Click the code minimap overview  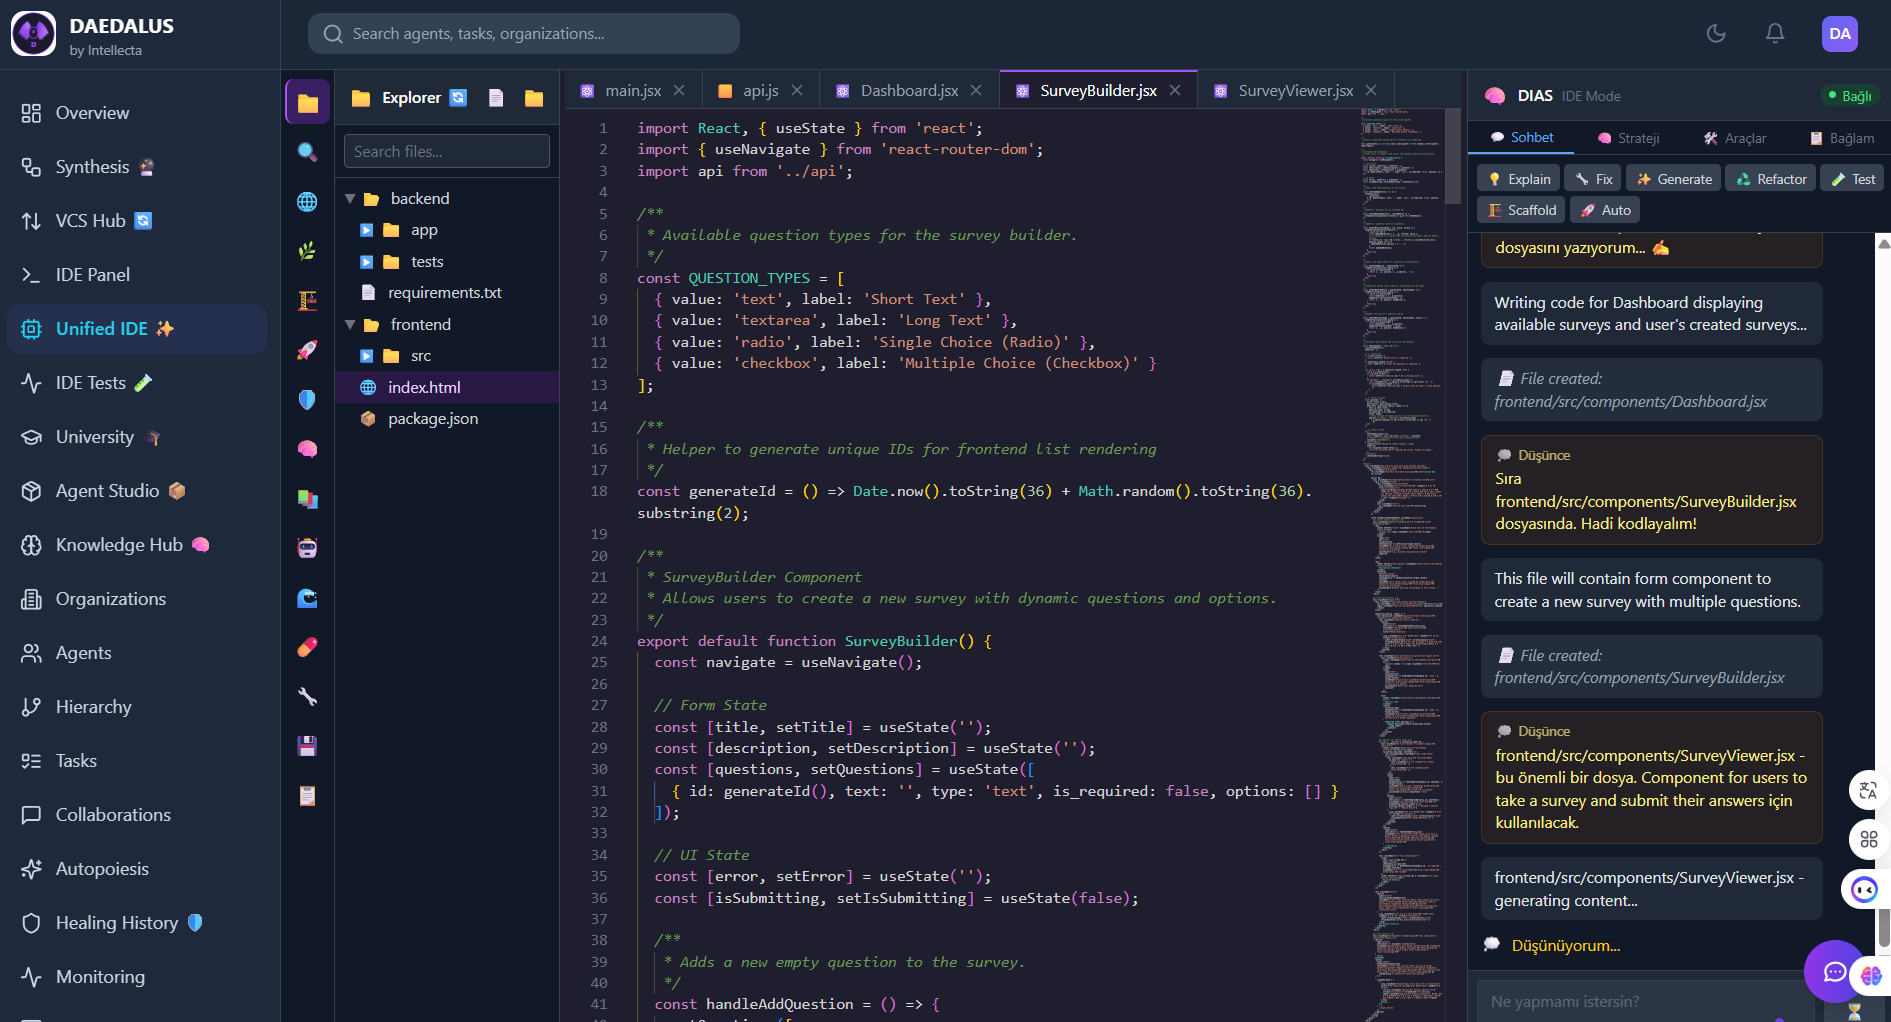point(1402,565)
